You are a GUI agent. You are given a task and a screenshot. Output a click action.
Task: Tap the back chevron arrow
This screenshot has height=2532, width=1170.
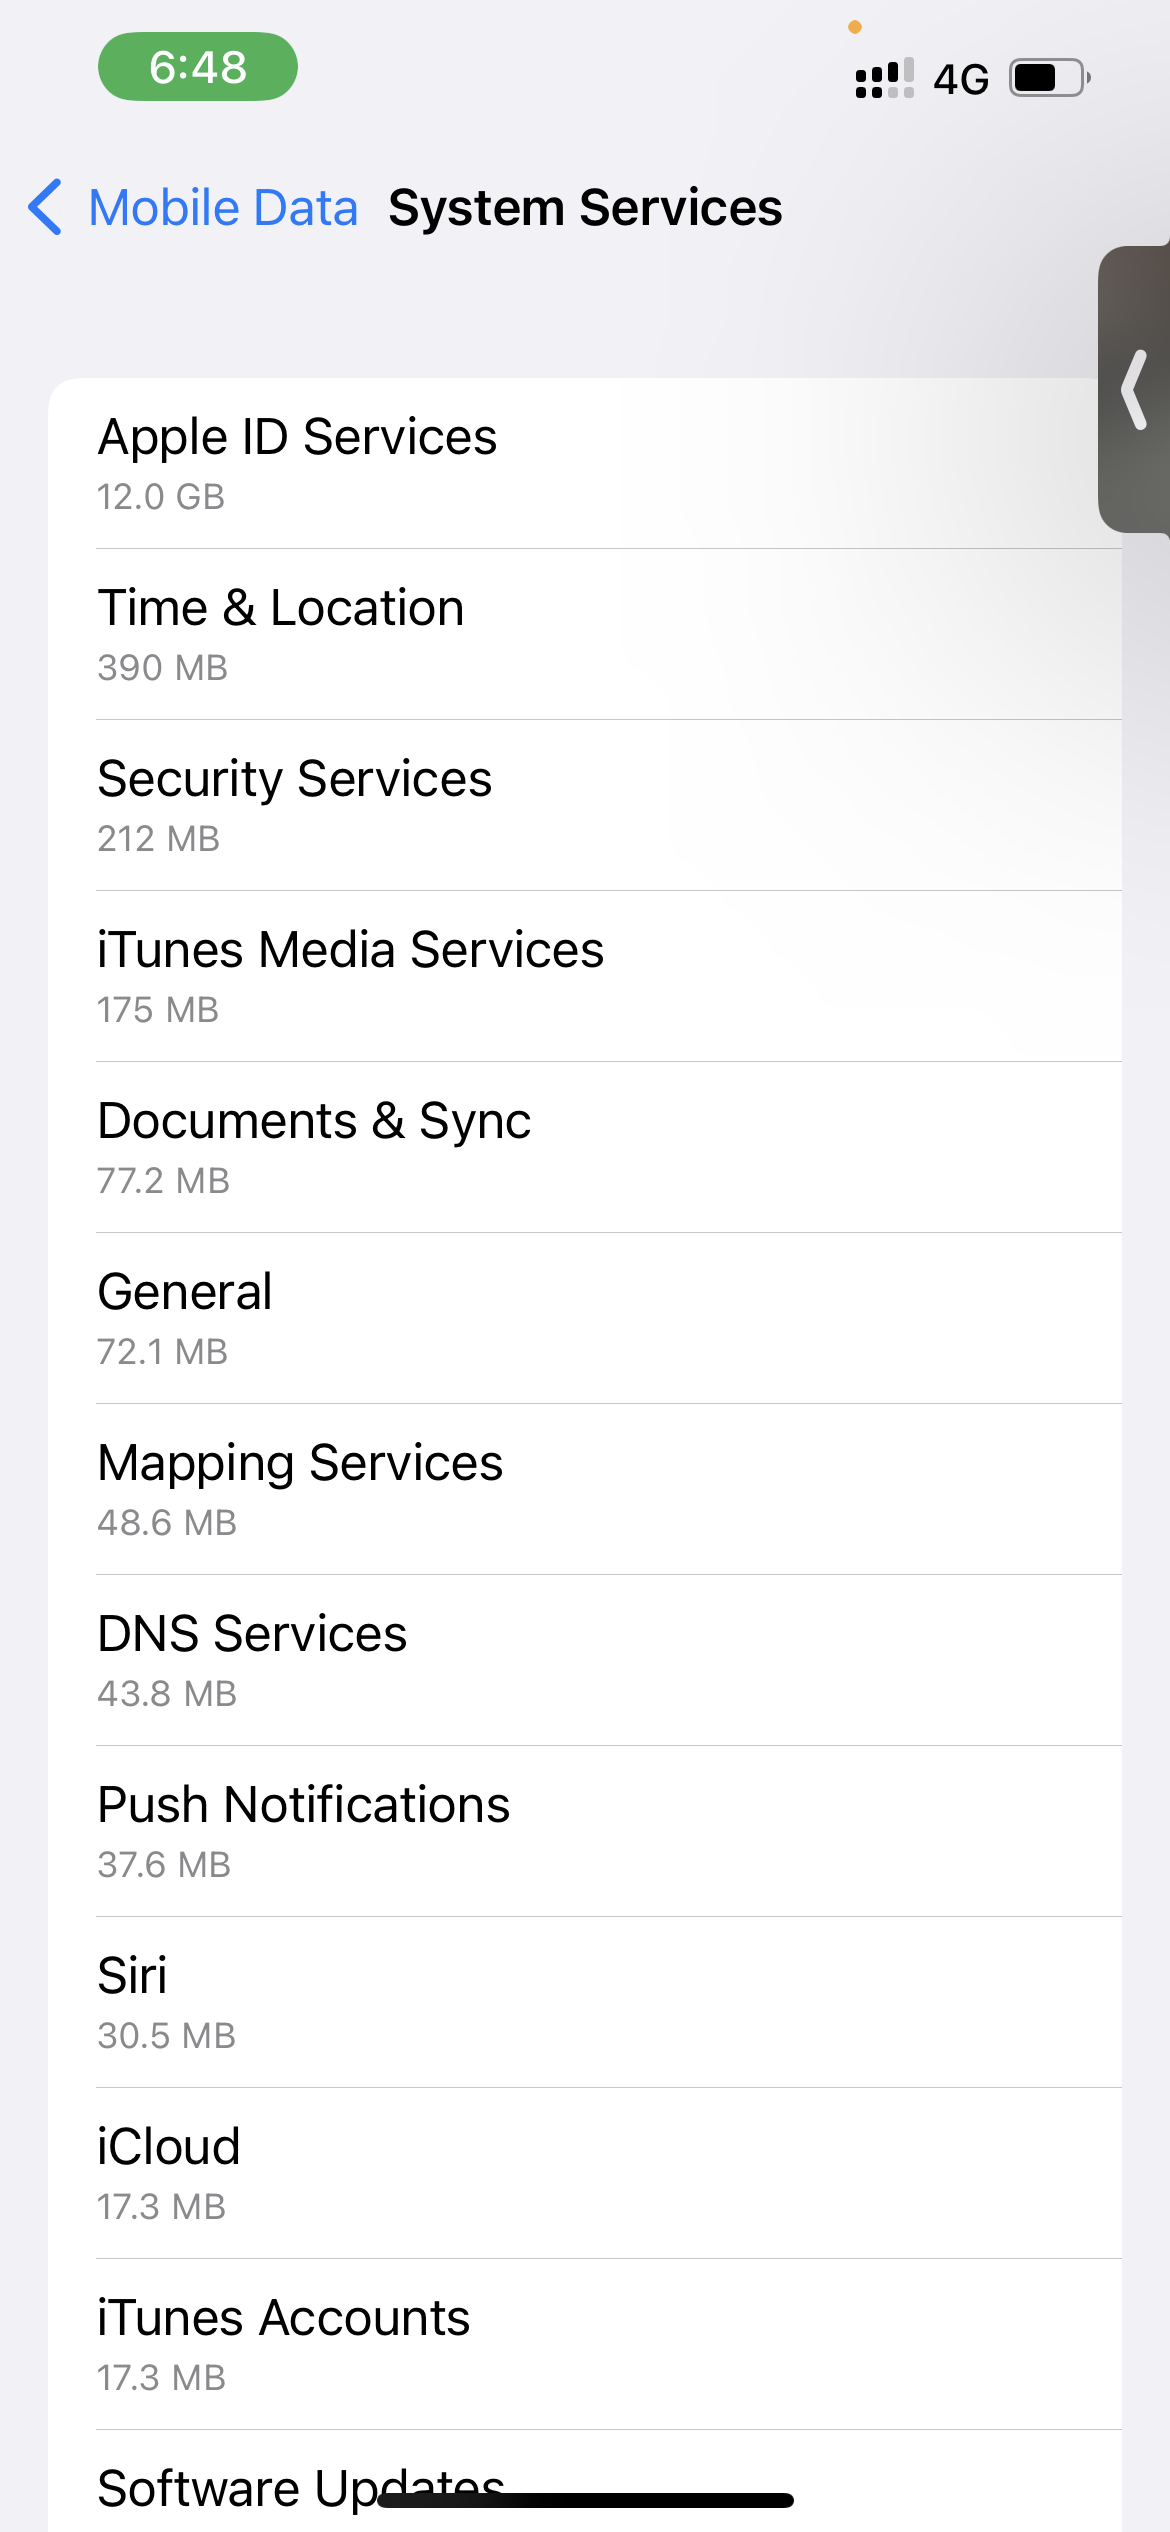[46, 208]
